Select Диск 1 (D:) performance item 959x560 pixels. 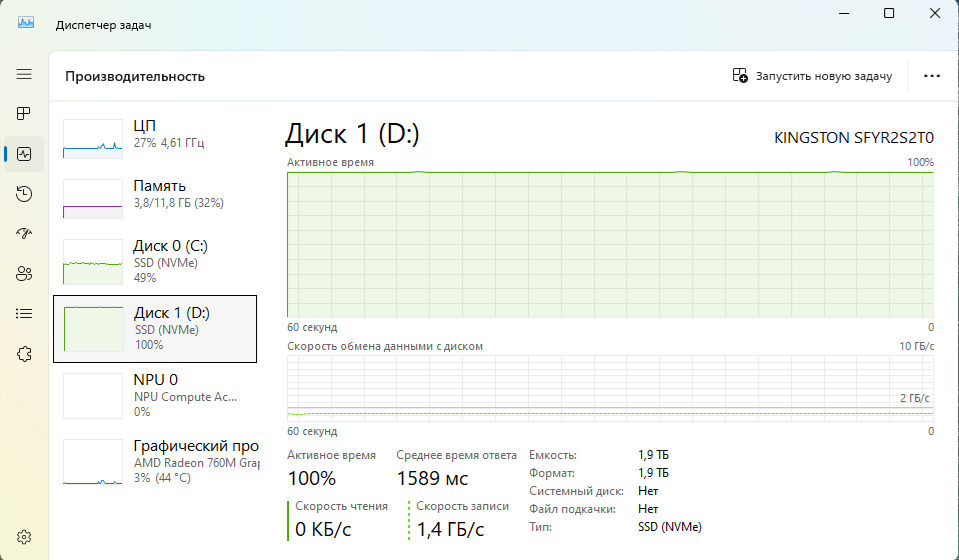pos(155,329)
